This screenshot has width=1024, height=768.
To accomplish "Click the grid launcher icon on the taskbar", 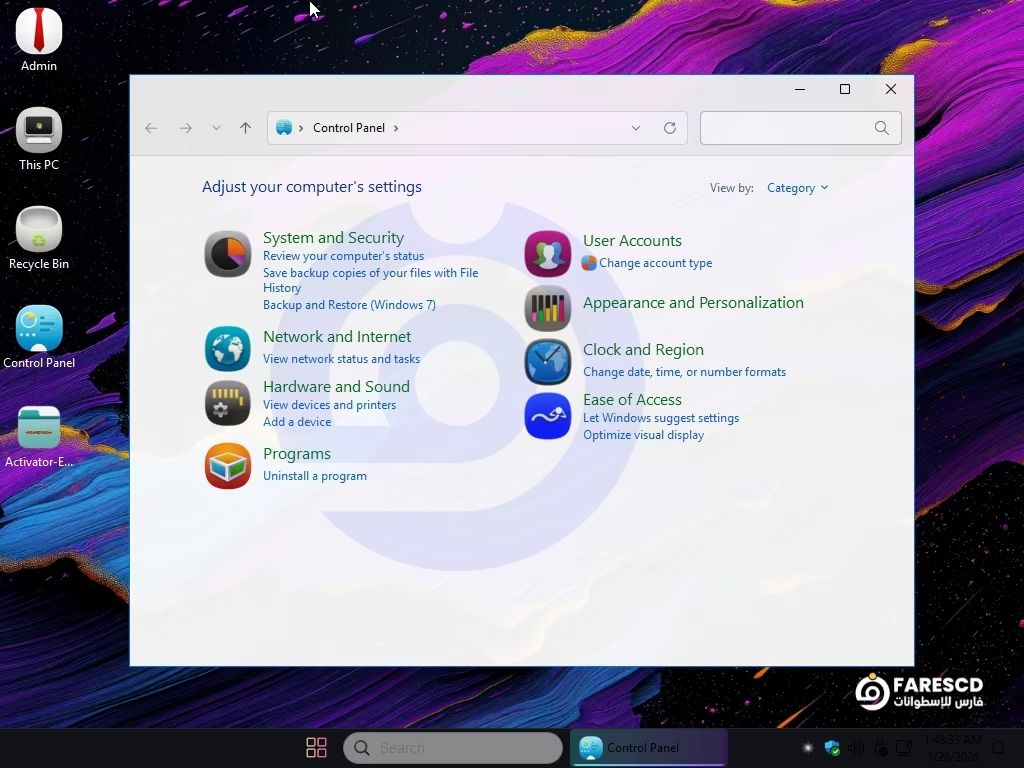I will [x=316, y=747].
